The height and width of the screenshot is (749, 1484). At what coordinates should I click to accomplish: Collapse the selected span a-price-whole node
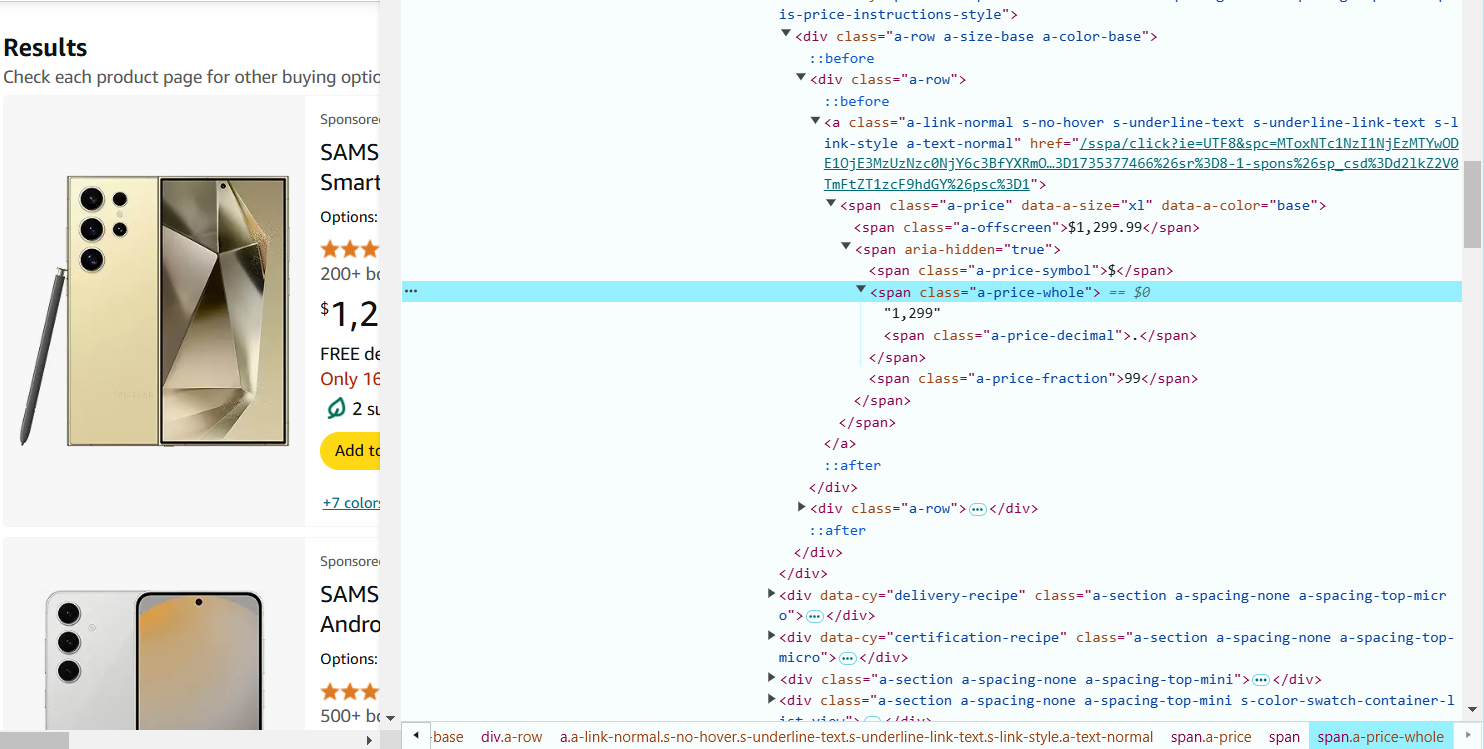point(860,289)
